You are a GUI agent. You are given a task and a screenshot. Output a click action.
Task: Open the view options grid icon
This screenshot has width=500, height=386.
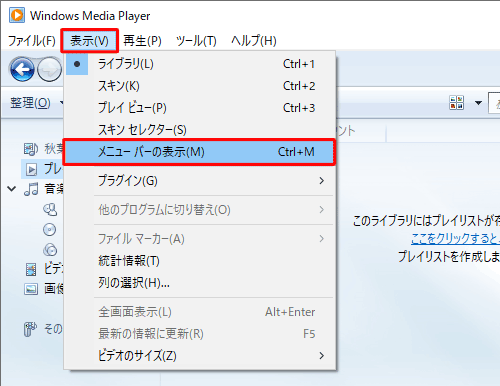pyautogui.click(x=456, y=103)
